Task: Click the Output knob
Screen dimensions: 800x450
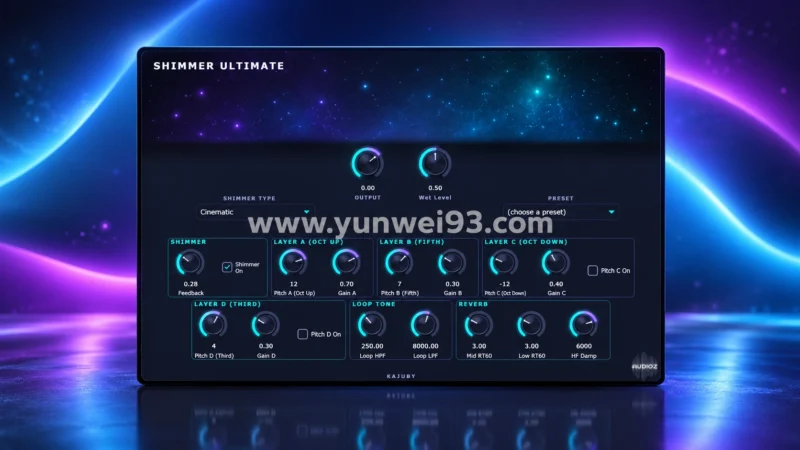Action: 367,163
